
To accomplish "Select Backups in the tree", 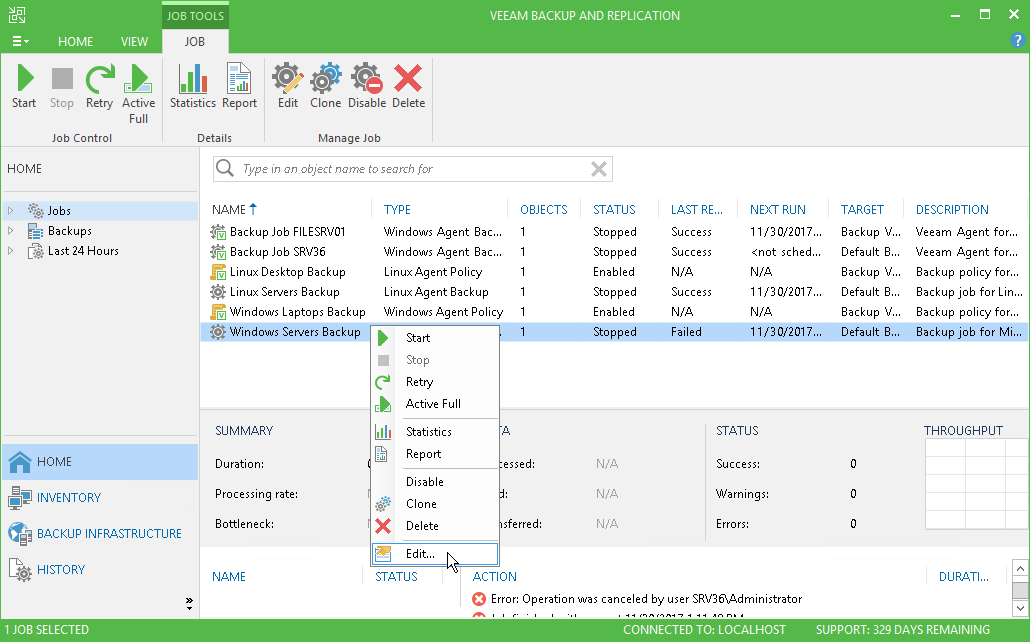I will [70, 231].
